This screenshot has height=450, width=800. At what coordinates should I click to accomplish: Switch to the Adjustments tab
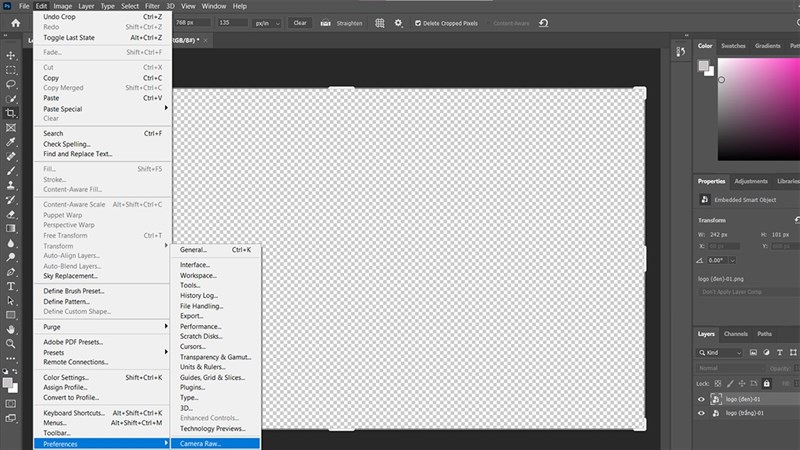tap(751, 181)
